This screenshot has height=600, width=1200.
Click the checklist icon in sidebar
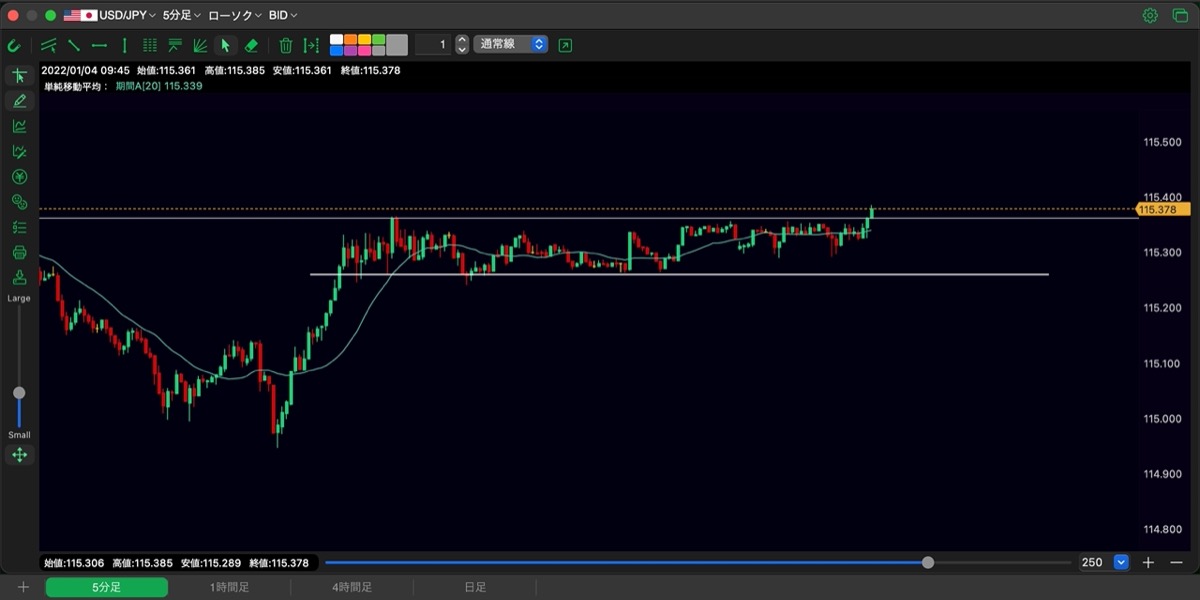point(19,227)
